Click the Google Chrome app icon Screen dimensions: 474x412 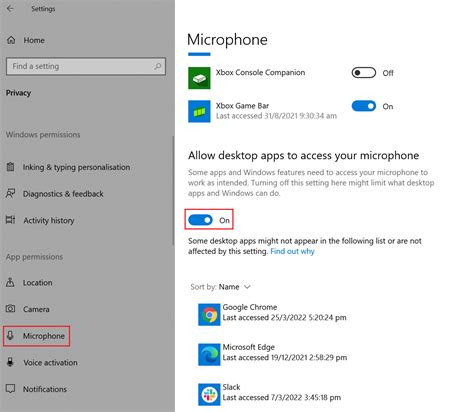(209, 314)
